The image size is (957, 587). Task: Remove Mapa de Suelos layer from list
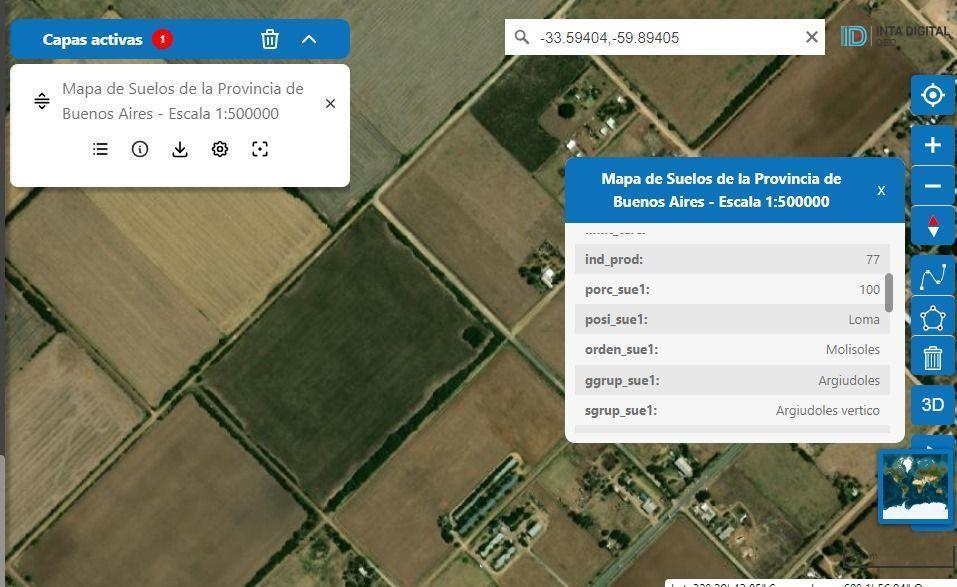(x=330, y=104)
